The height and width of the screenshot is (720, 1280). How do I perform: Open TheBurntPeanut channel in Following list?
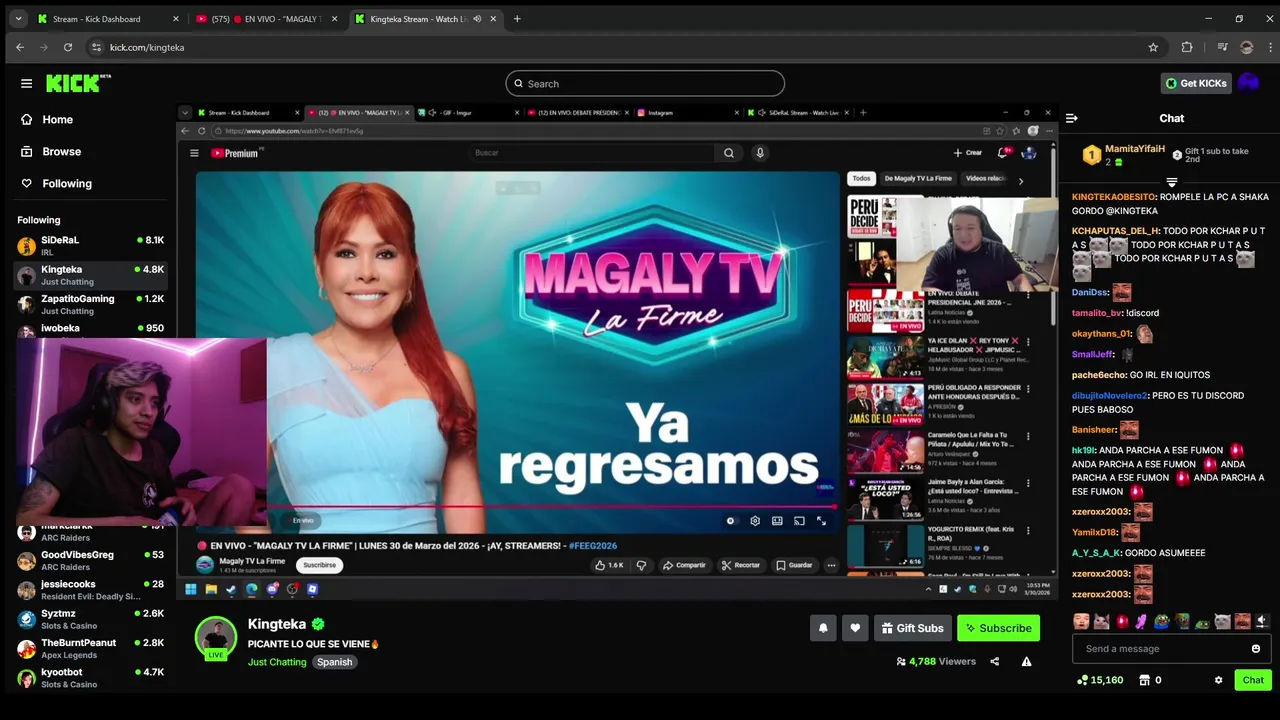(91, 648)
